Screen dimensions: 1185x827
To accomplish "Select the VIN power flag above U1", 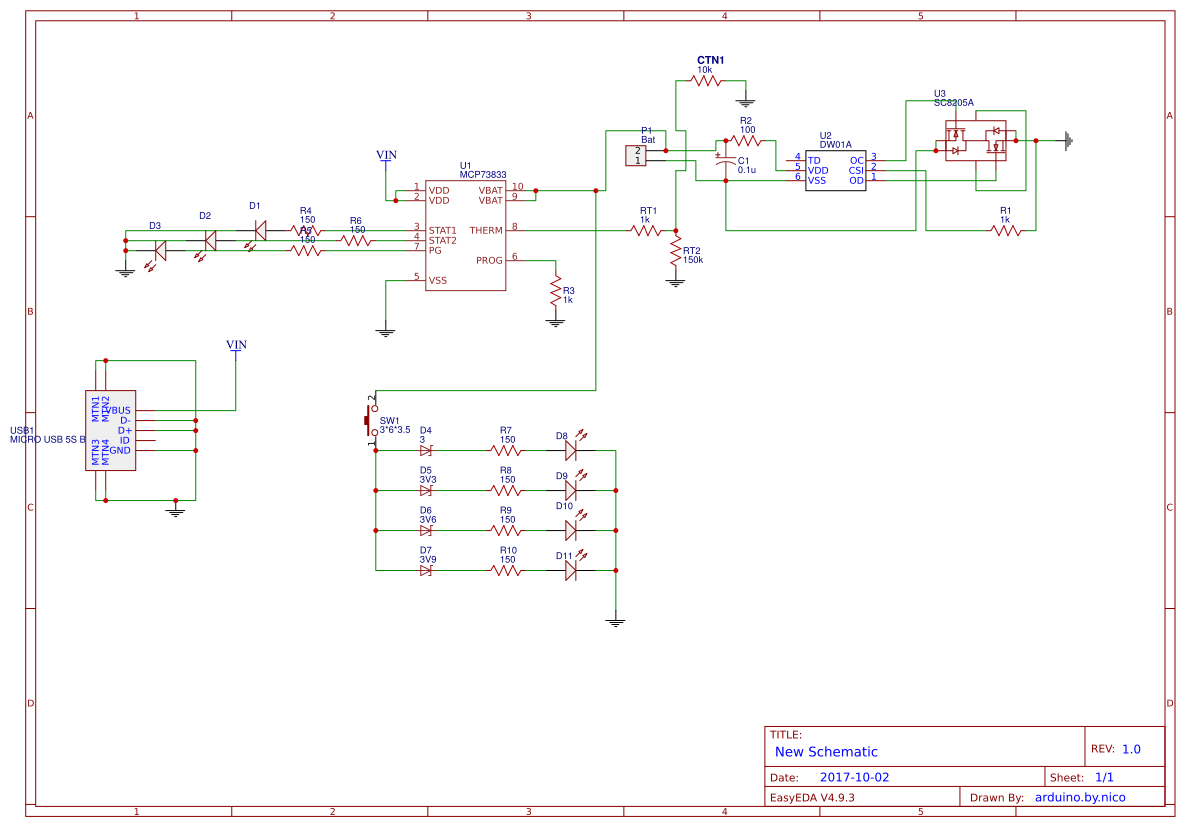I will tap(386, 156).
